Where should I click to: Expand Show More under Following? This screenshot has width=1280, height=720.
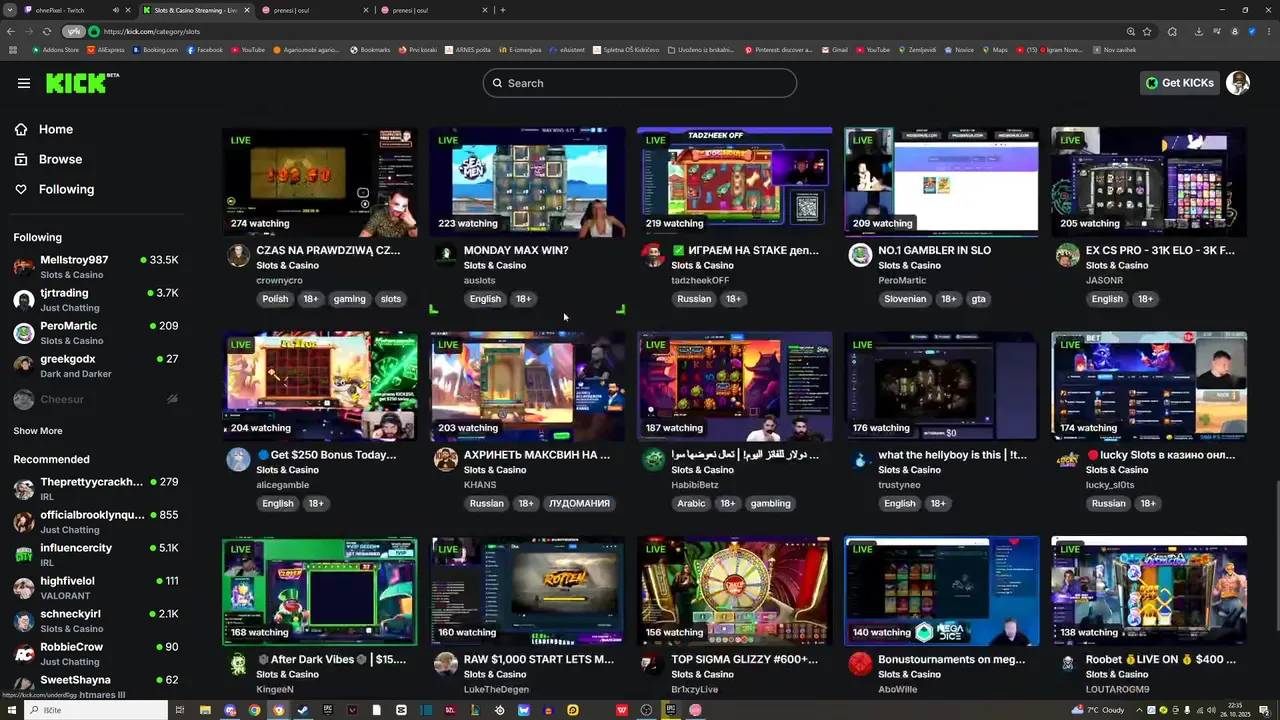click(x=38, y=431)
